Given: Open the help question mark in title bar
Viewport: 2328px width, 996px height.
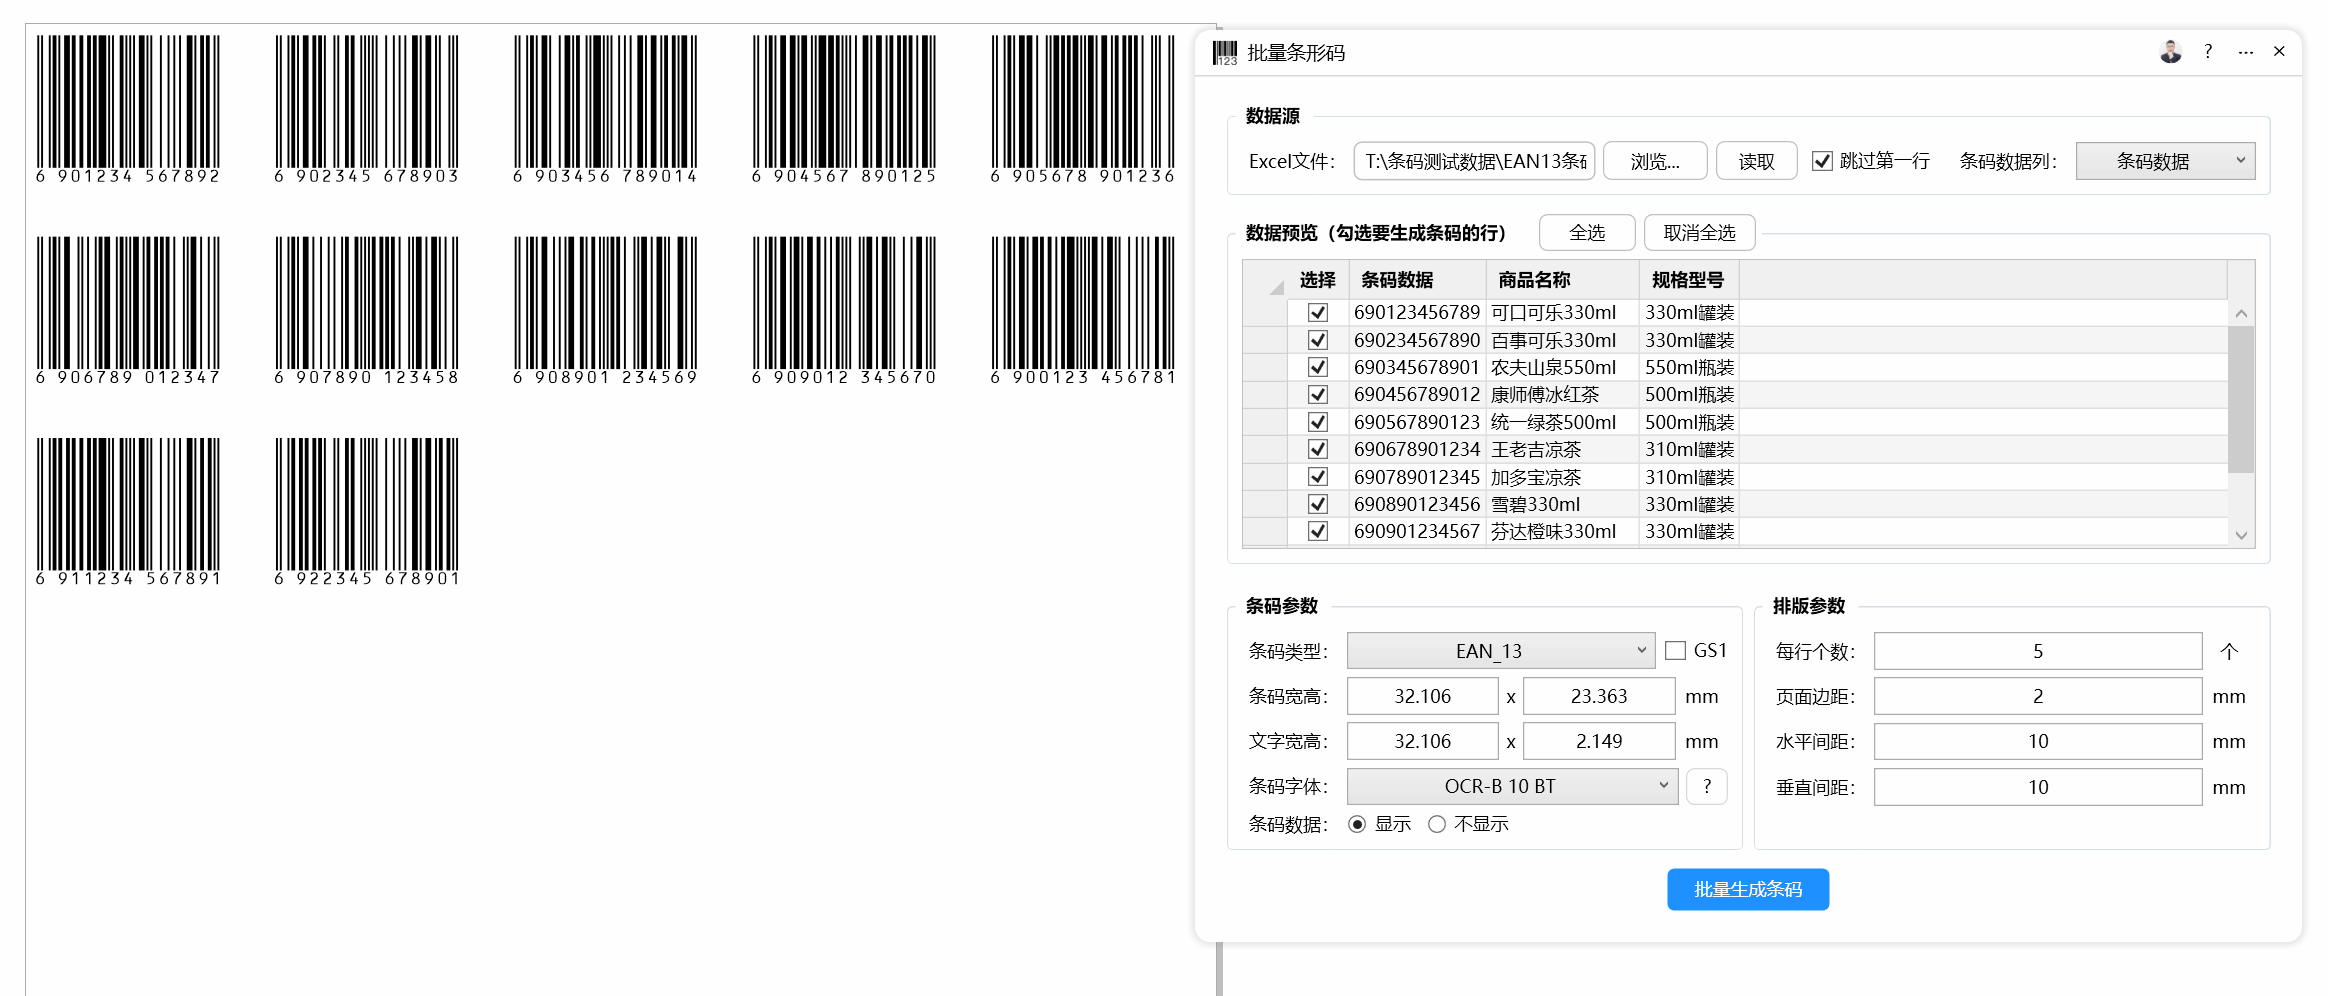Looking at the screenshot, I should click(2208, 52).
